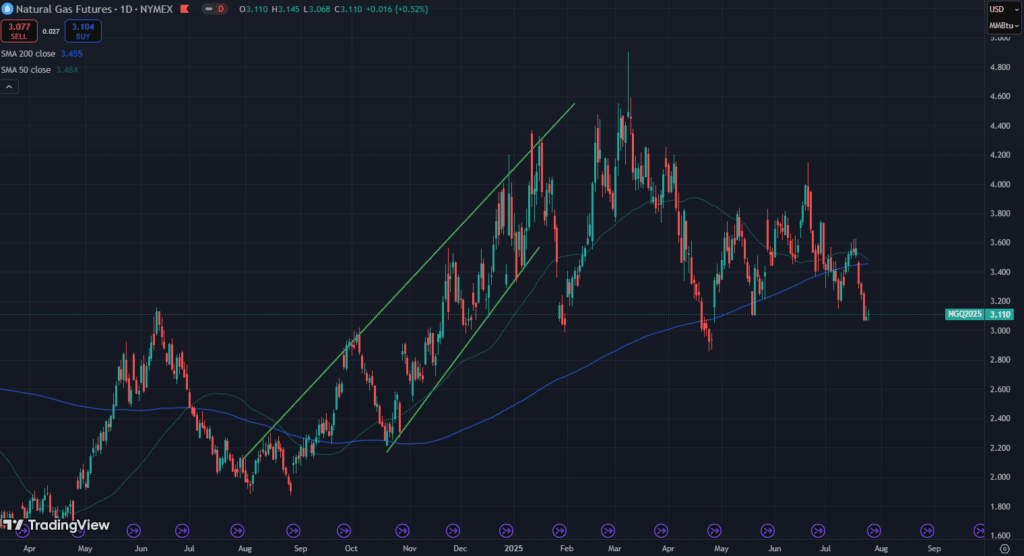Click the 1.600 price axis label
The height and width of the screenshot is (556, 1024).
point(1000,536)
